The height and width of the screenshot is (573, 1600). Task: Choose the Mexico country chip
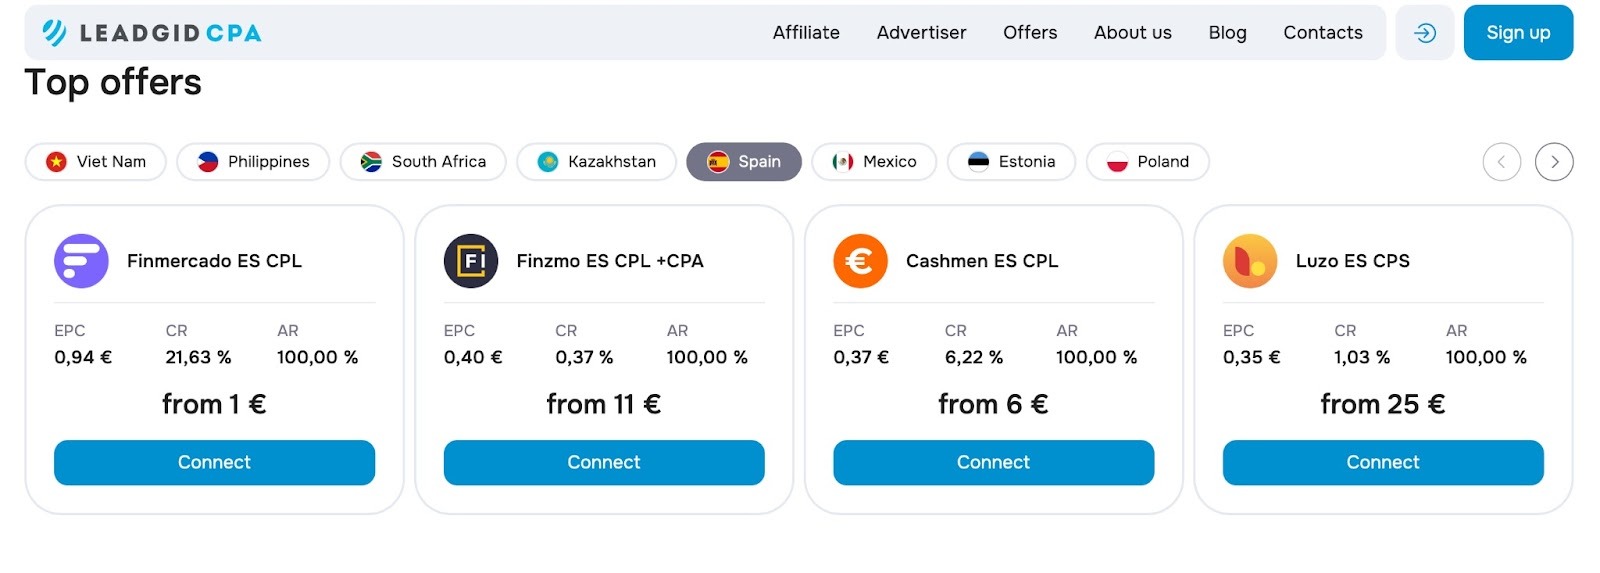tap(874, 162)
